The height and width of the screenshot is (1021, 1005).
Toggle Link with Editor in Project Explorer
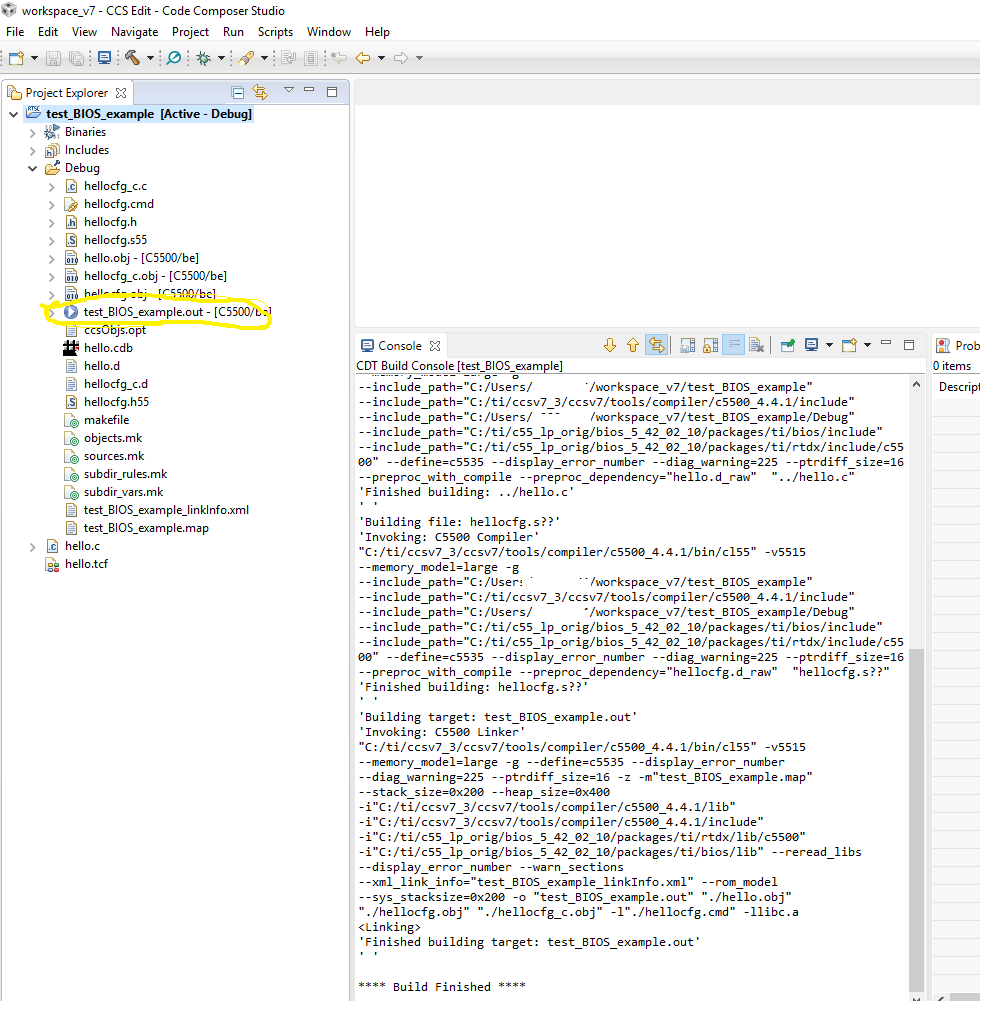click(x=261, y=92)
